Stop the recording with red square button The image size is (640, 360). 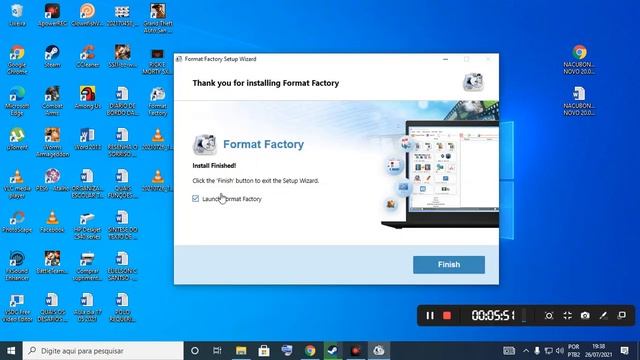pyautogui.click(x=447, y=316)
